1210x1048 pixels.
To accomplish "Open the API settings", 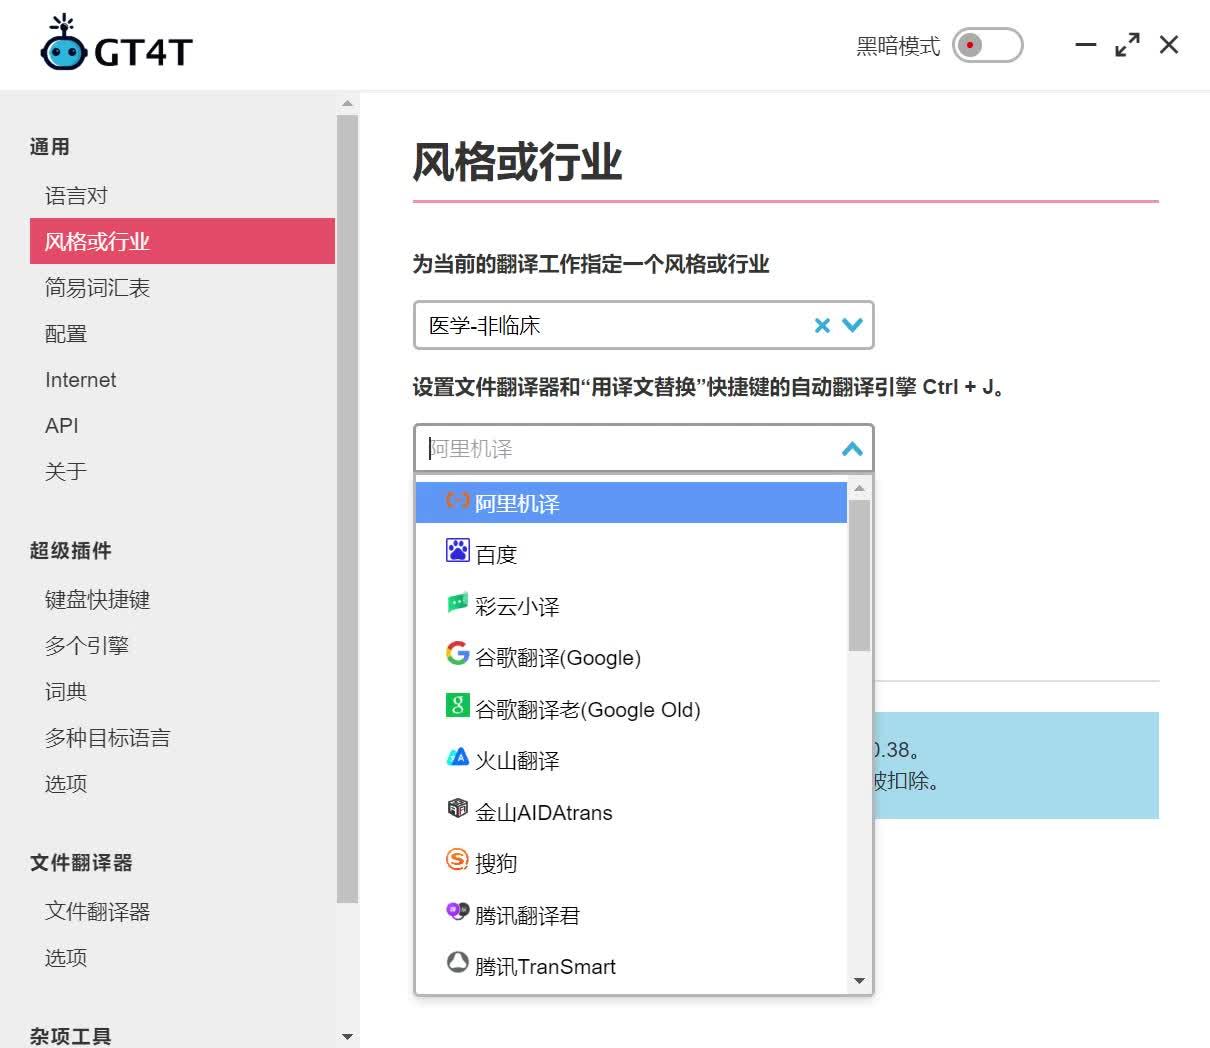I will [61, 425].
